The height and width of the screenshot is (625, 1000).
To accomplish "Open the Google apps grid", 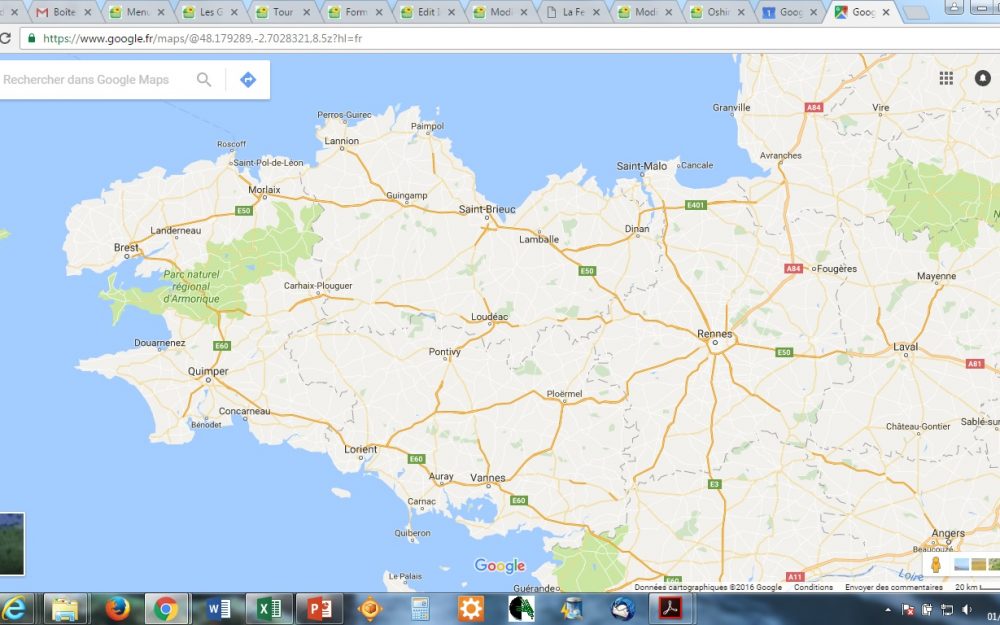I will pyautogui.click(x=946, y=79).
